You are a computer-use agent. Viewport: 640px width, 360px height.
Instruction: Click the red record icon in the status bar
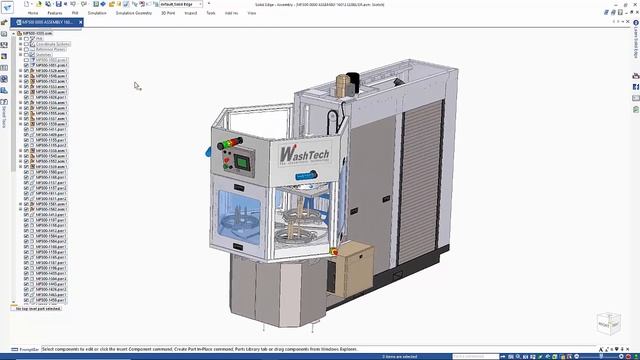click(x=629, y=357)
